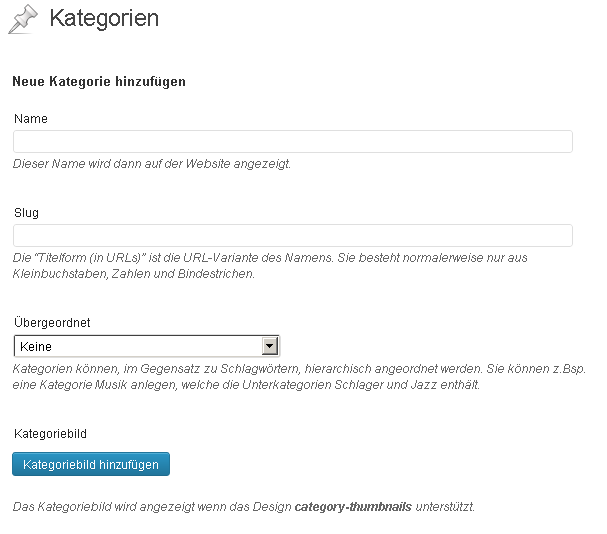Click the Übergeordnet label
This screenshot has height=534, width=607.
click(x=52, y=322)
